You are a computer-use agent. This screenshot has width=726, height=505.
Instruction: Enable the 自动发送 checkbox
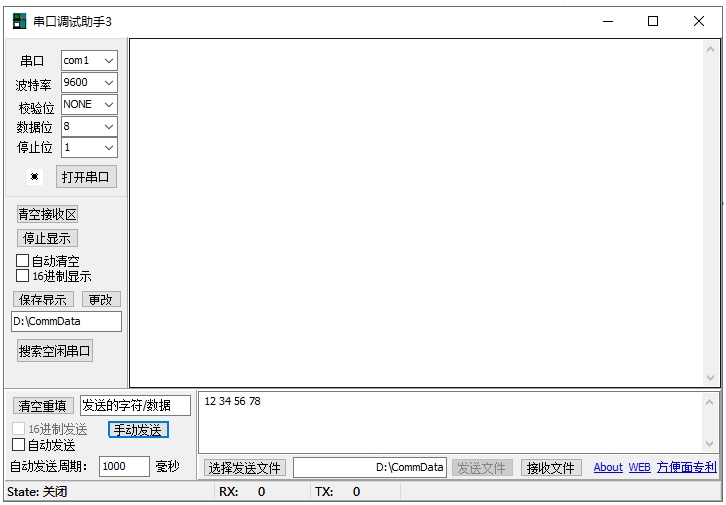tap(18, 445)
